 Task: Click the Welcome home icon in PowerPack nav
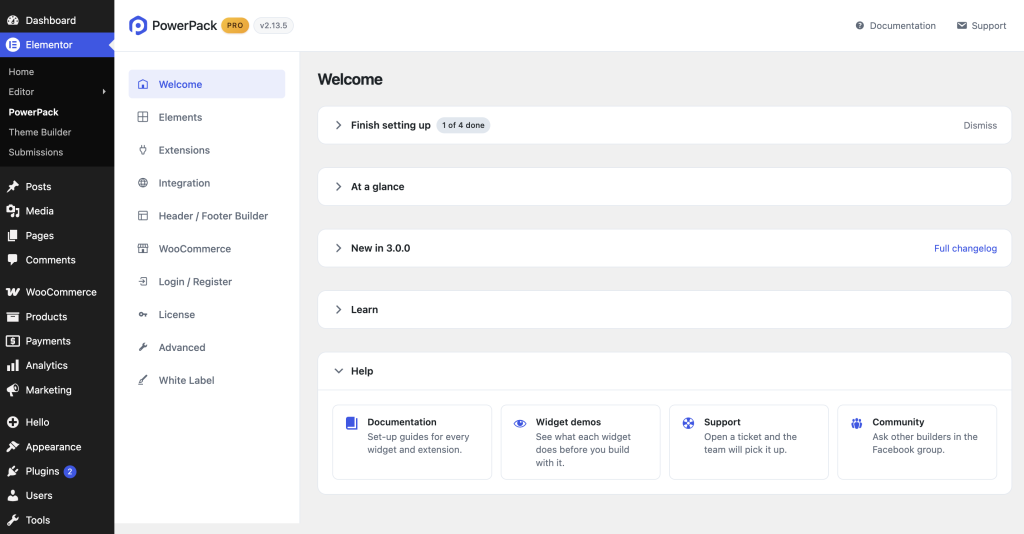(x=143, y=84)
